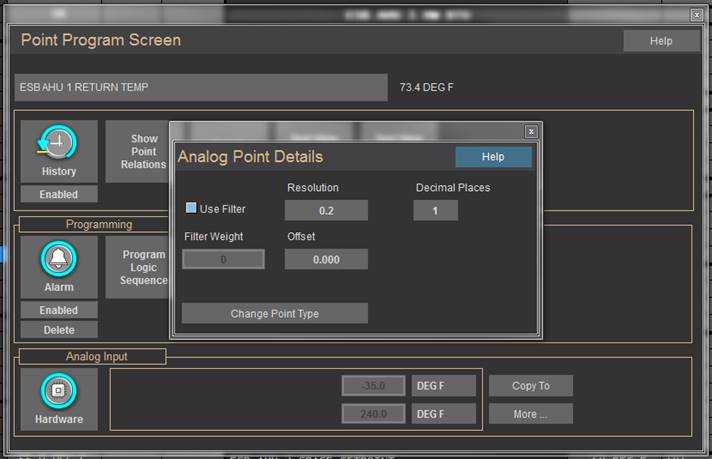Open Help on Point Program Screen
Viewport: 712px width, 459px height.
tap(661, 41)
